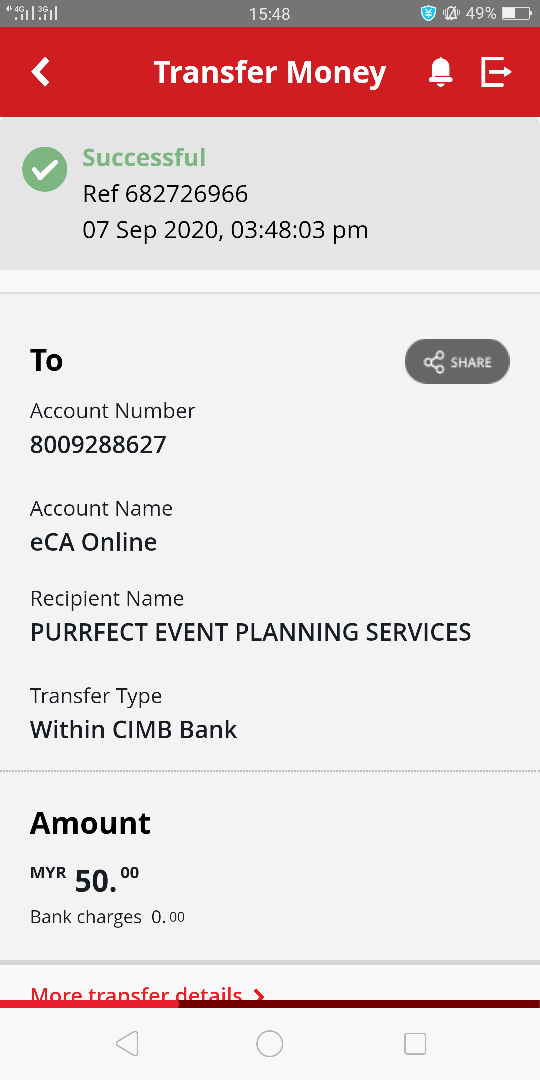Tap the red progress bar at bottom

pos(270,1004)
